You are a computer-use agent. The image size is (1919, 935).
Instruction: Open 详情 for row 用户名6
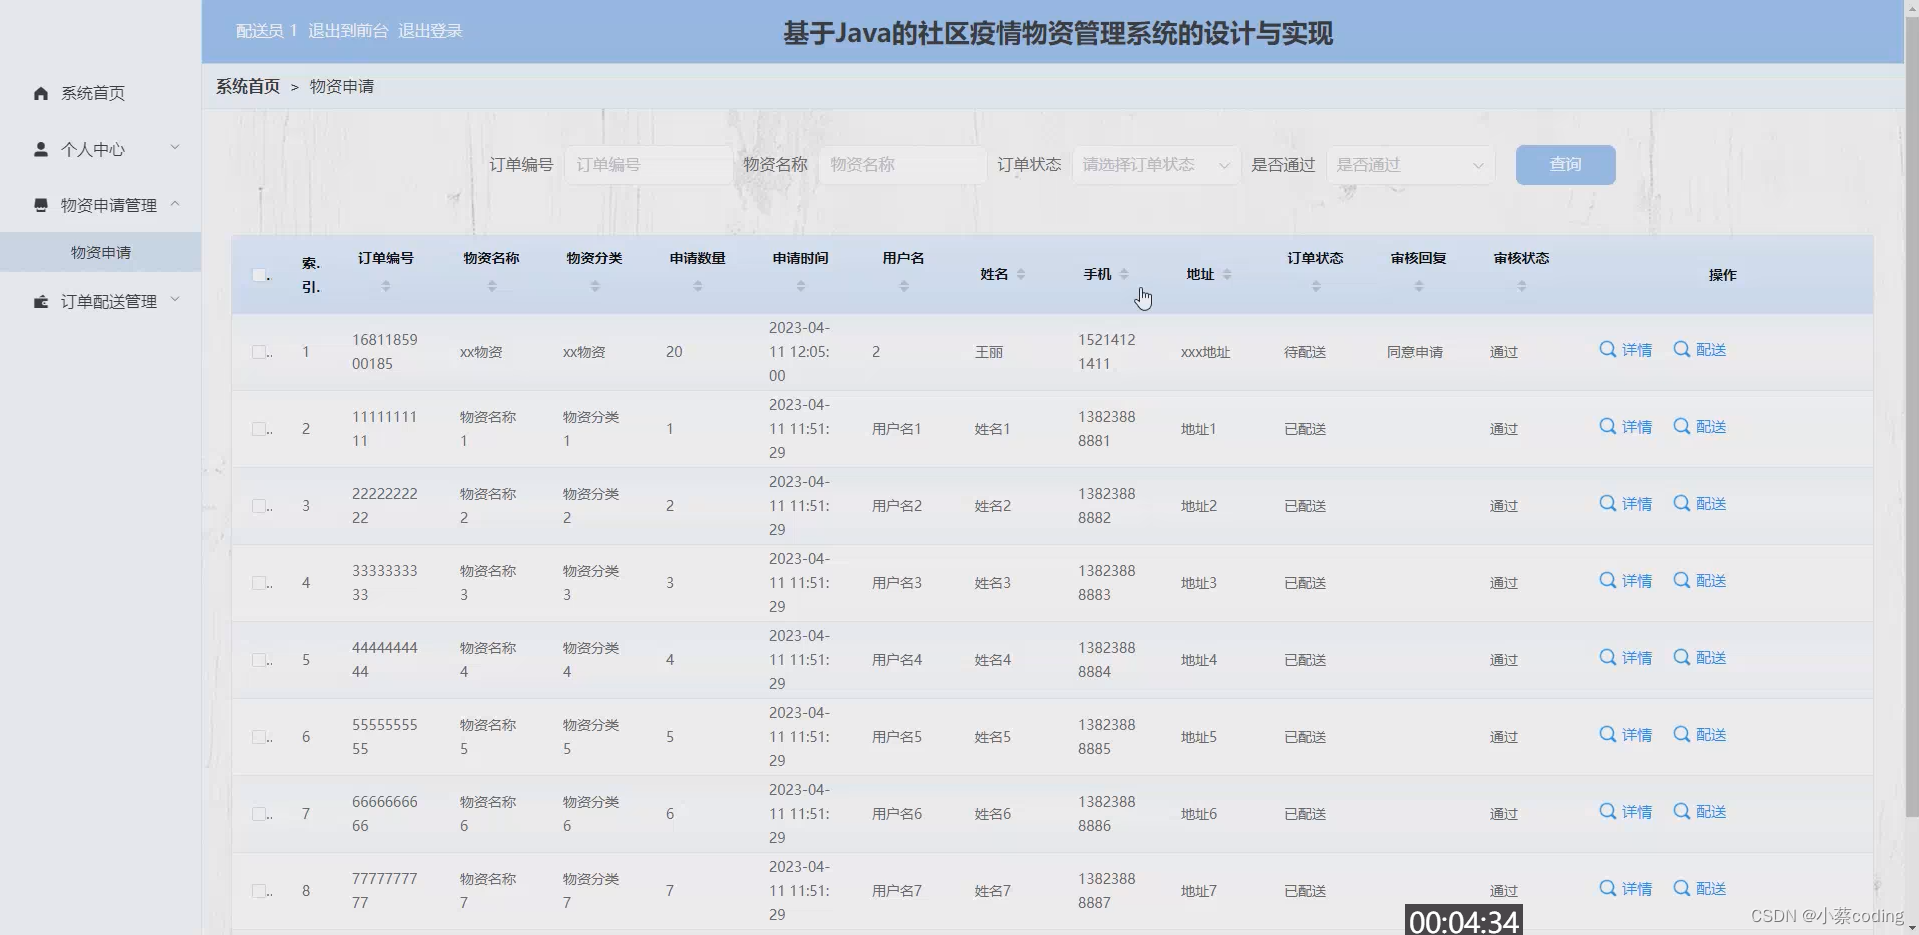(1625, 812)
